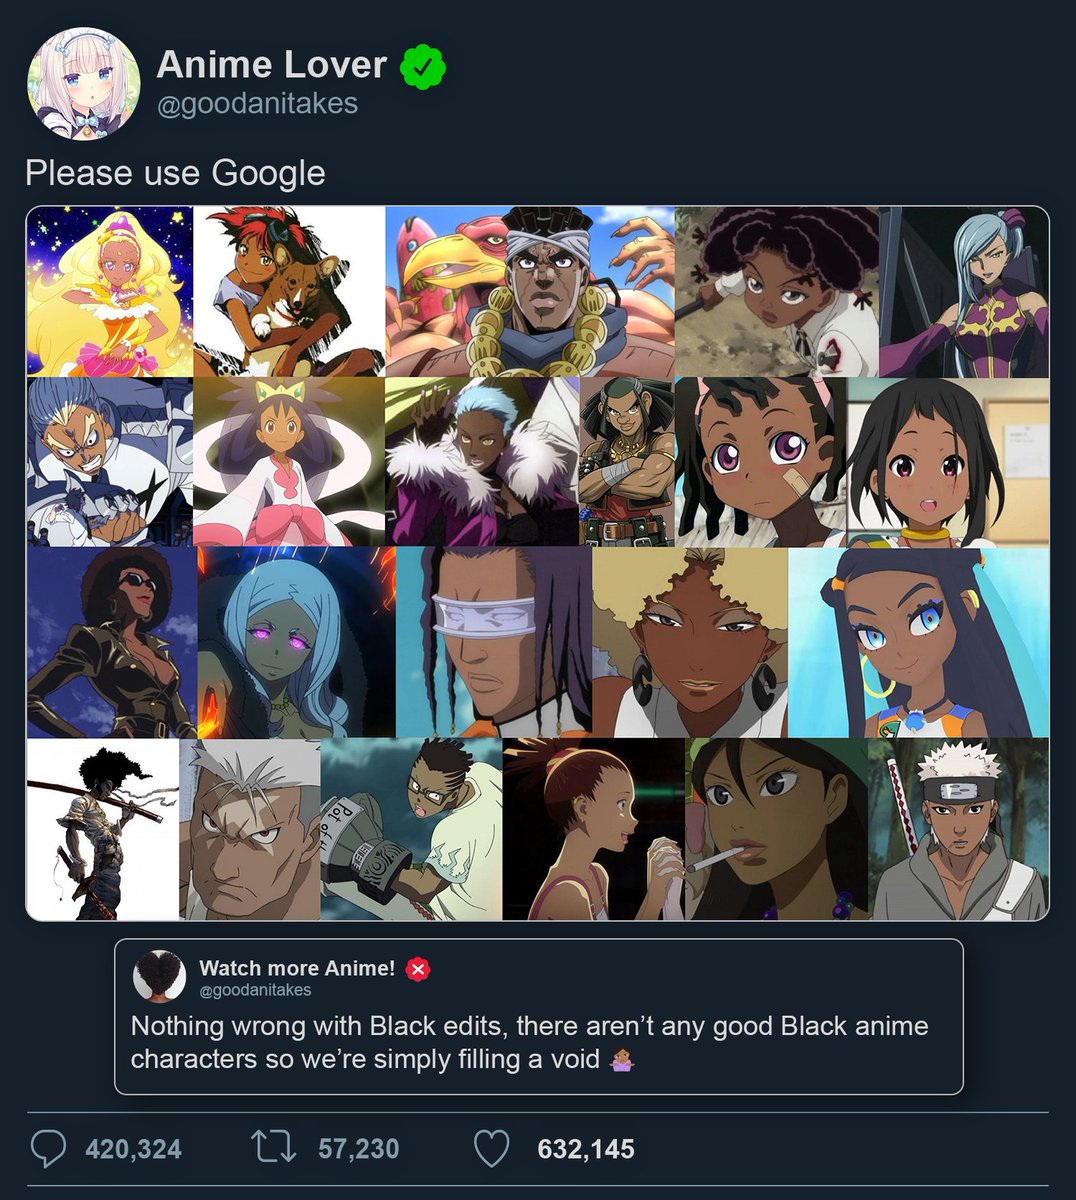Open the @goodanitakes handle under Anime Lover

point(257,103)
